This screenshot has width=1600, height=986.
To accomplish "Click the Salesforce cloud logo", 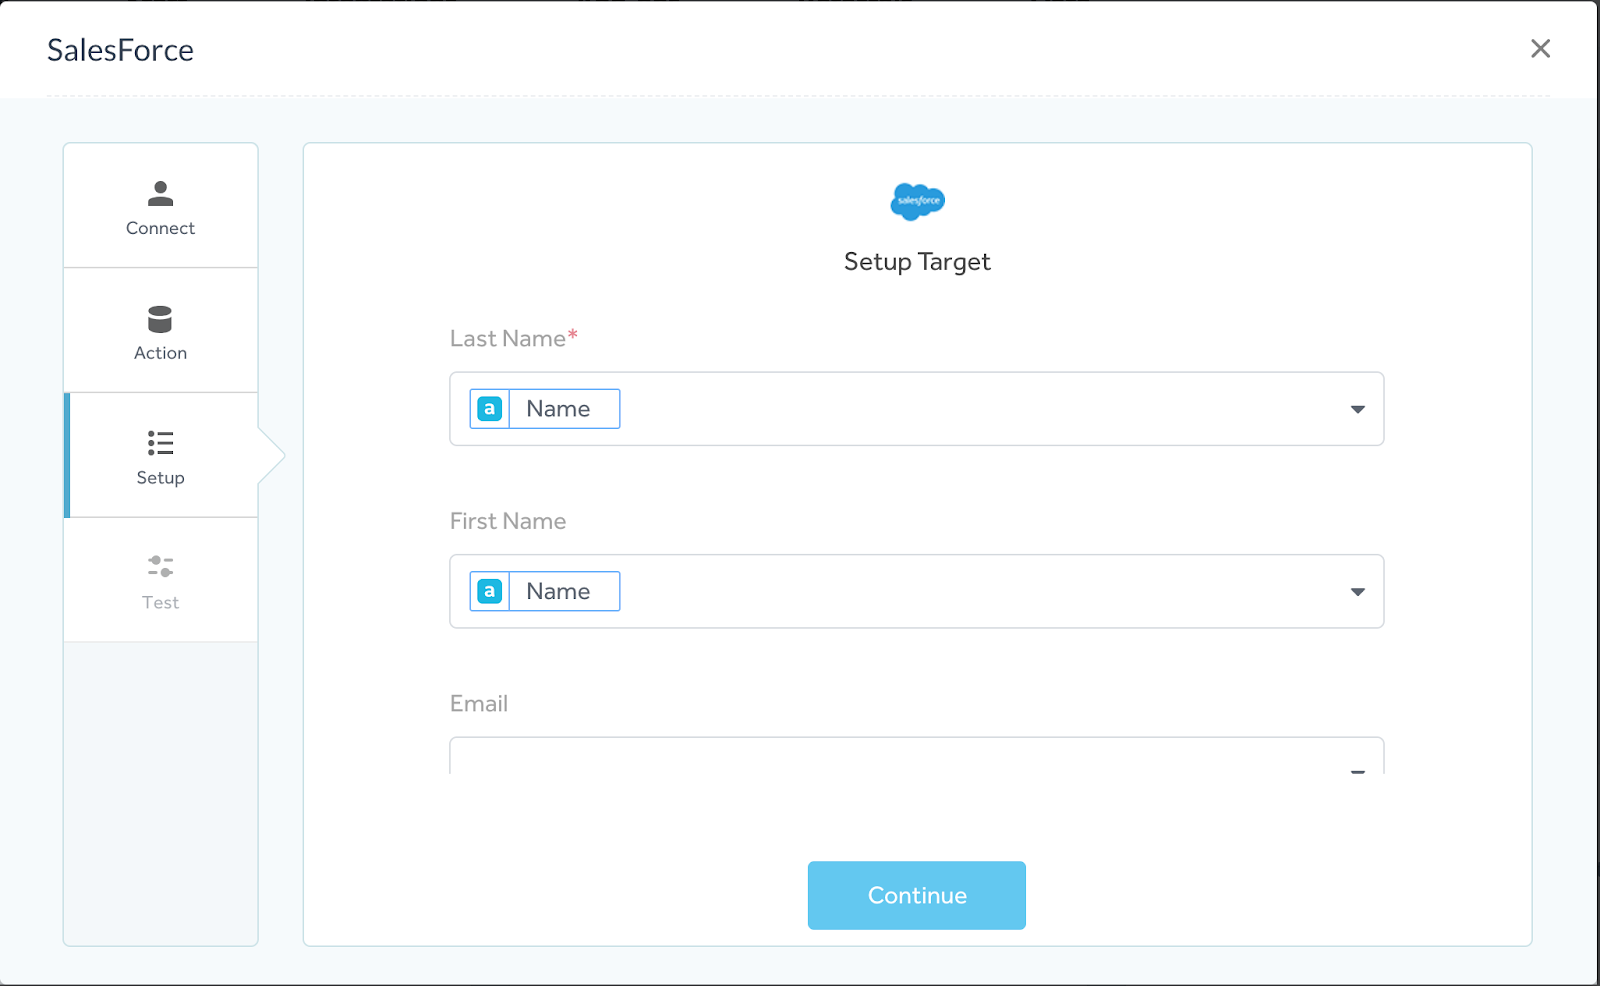I will click(x=917, y=201).
